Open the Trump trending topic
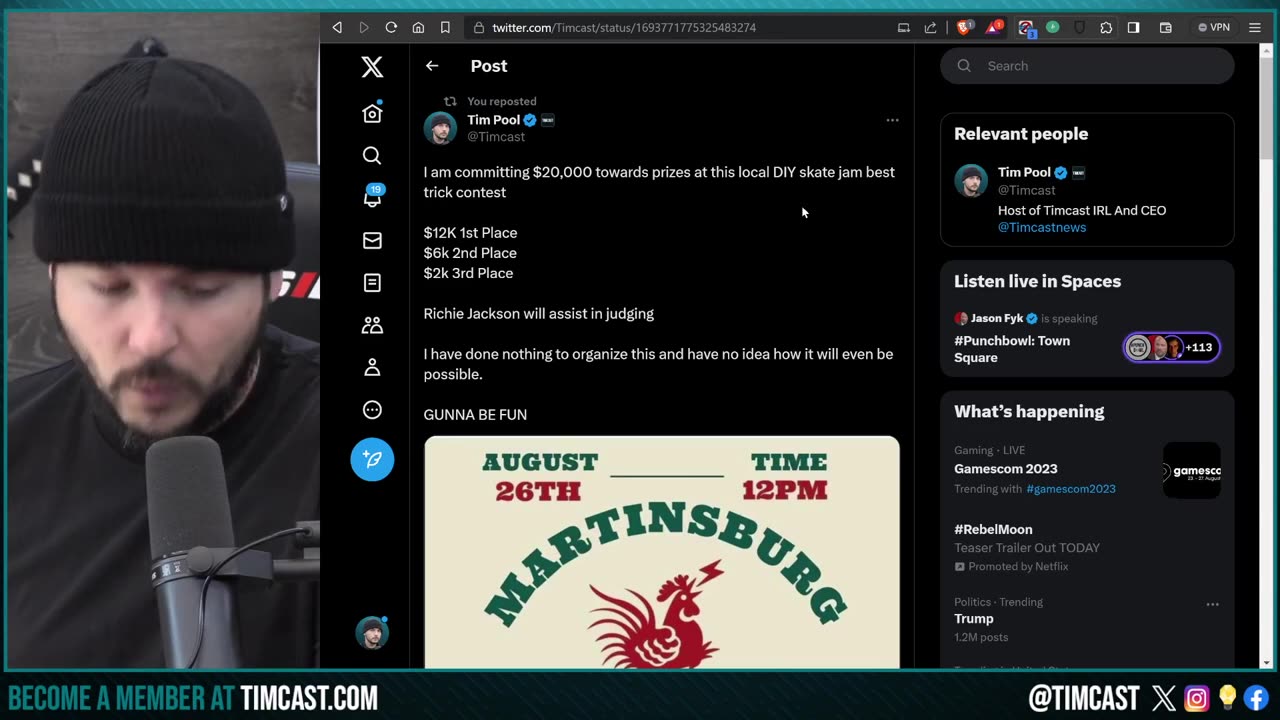The image size is (1280, 720). pyautogui.click(x=974, y=619)
